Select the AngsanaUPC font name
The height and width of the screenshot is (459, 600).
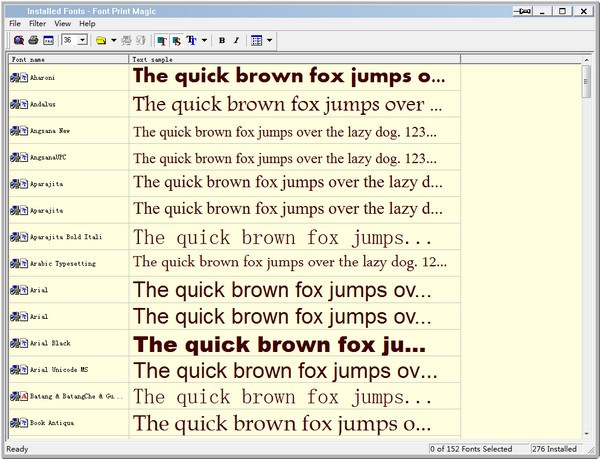click(48, 157)
